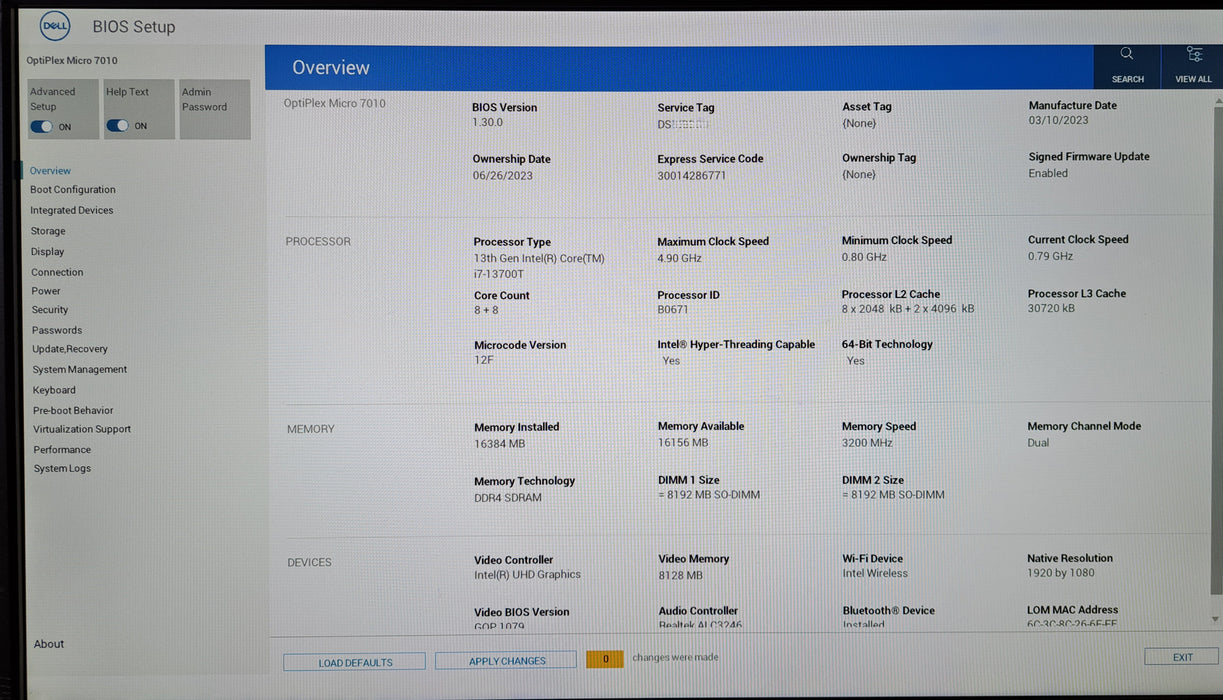1223x700 pixels.
Task: Open Security settings
Action: click(50, 310)
